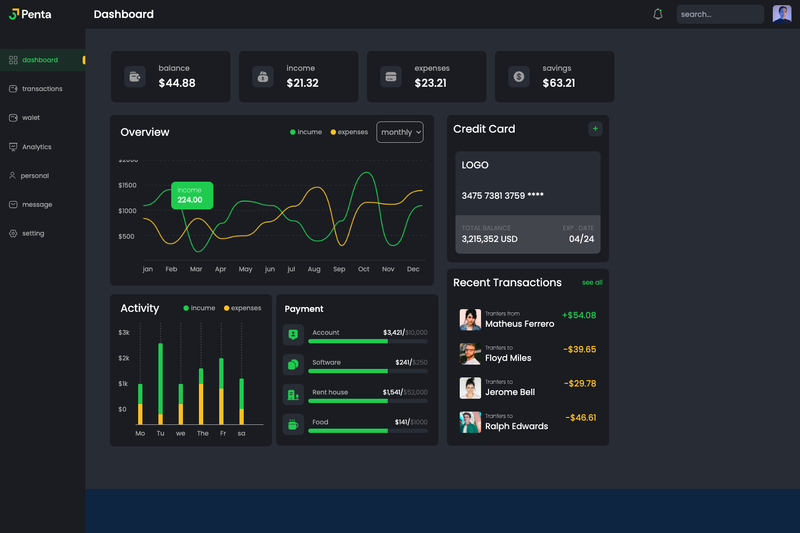Click the Account payment progress bar
The height and width of the screenshot is (533, 800).
pos(368,341)
